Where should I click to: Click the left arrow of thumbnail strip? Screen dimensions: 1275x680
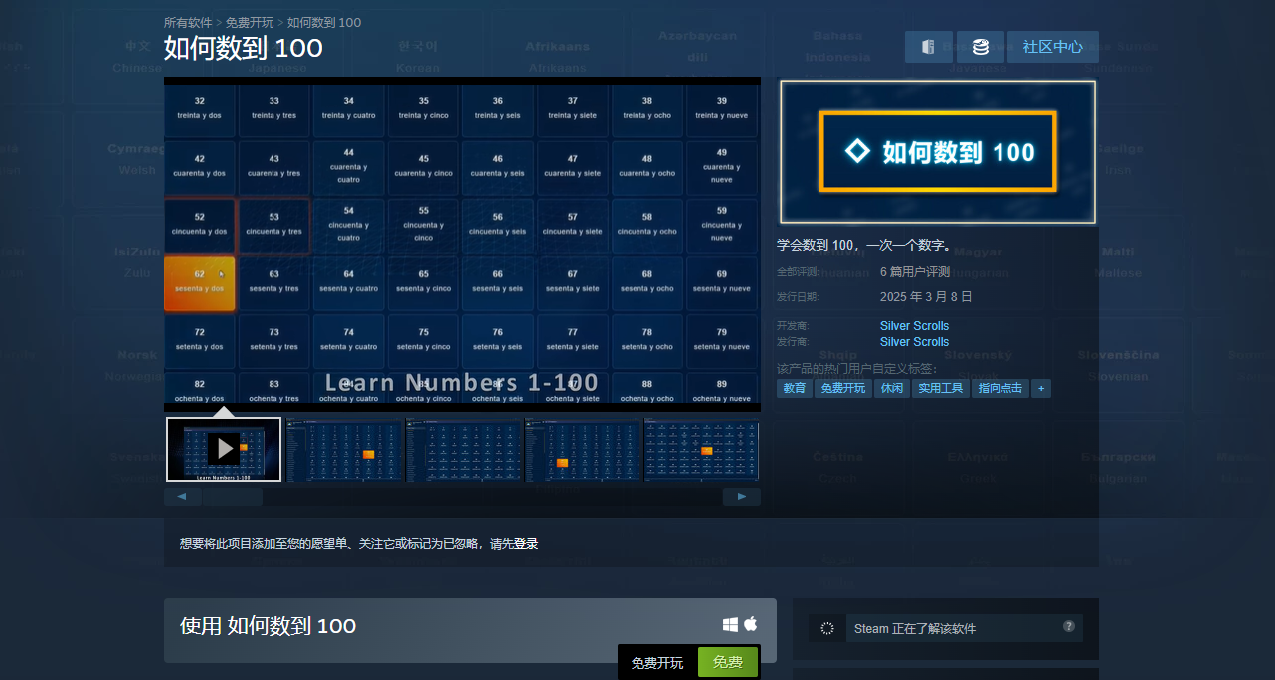[x=182, y=496]
